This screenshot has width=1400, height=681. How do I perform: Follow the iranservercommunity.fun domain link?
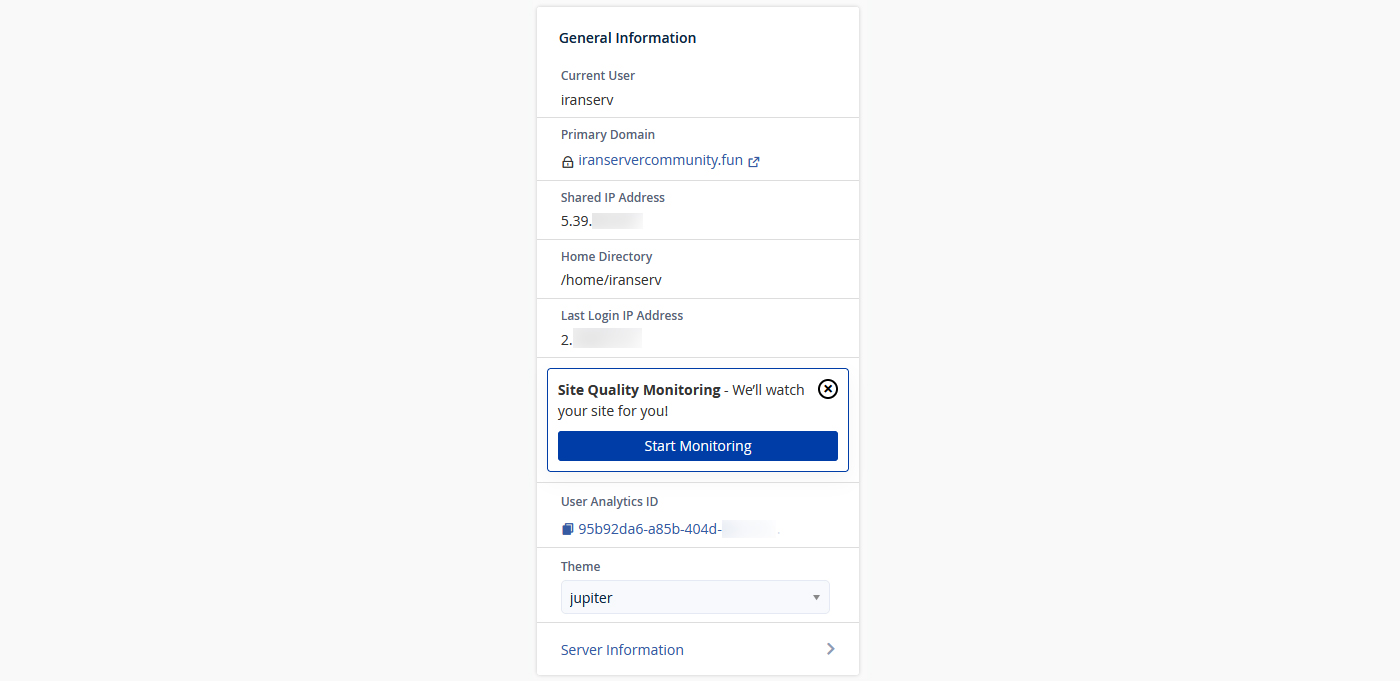tap(660, 160)
